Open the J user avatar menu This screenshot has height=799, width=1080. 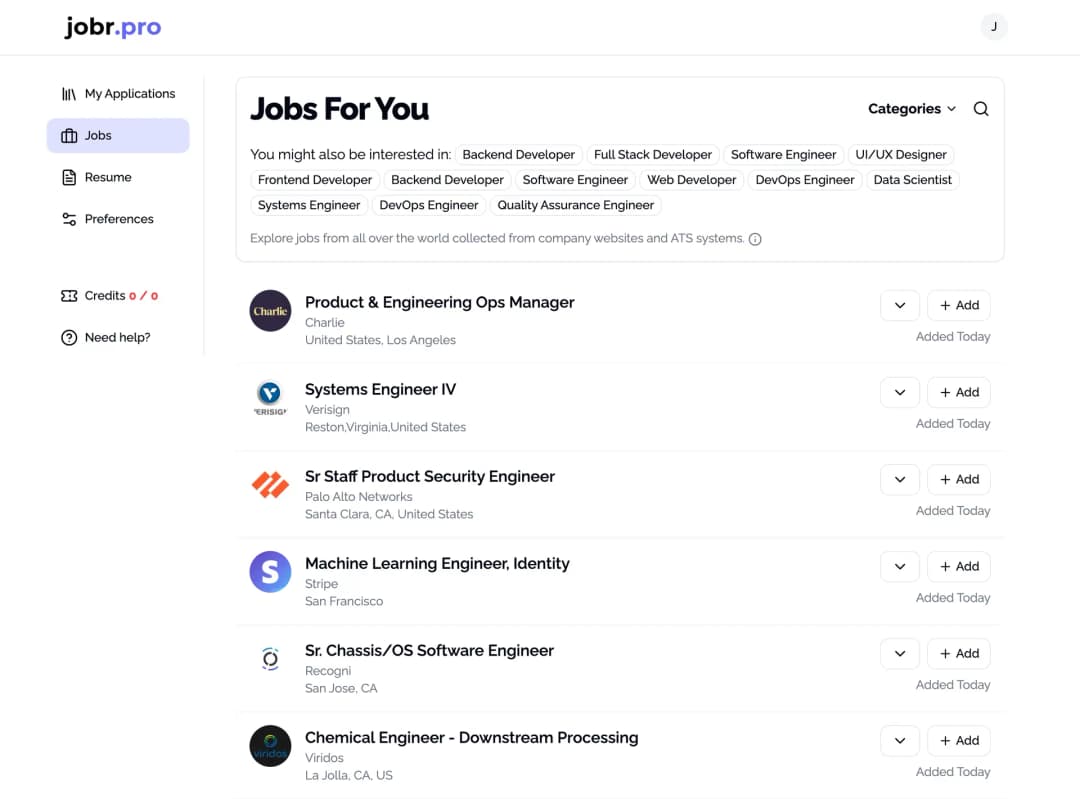pyautogui.click(x=993, y=26)
